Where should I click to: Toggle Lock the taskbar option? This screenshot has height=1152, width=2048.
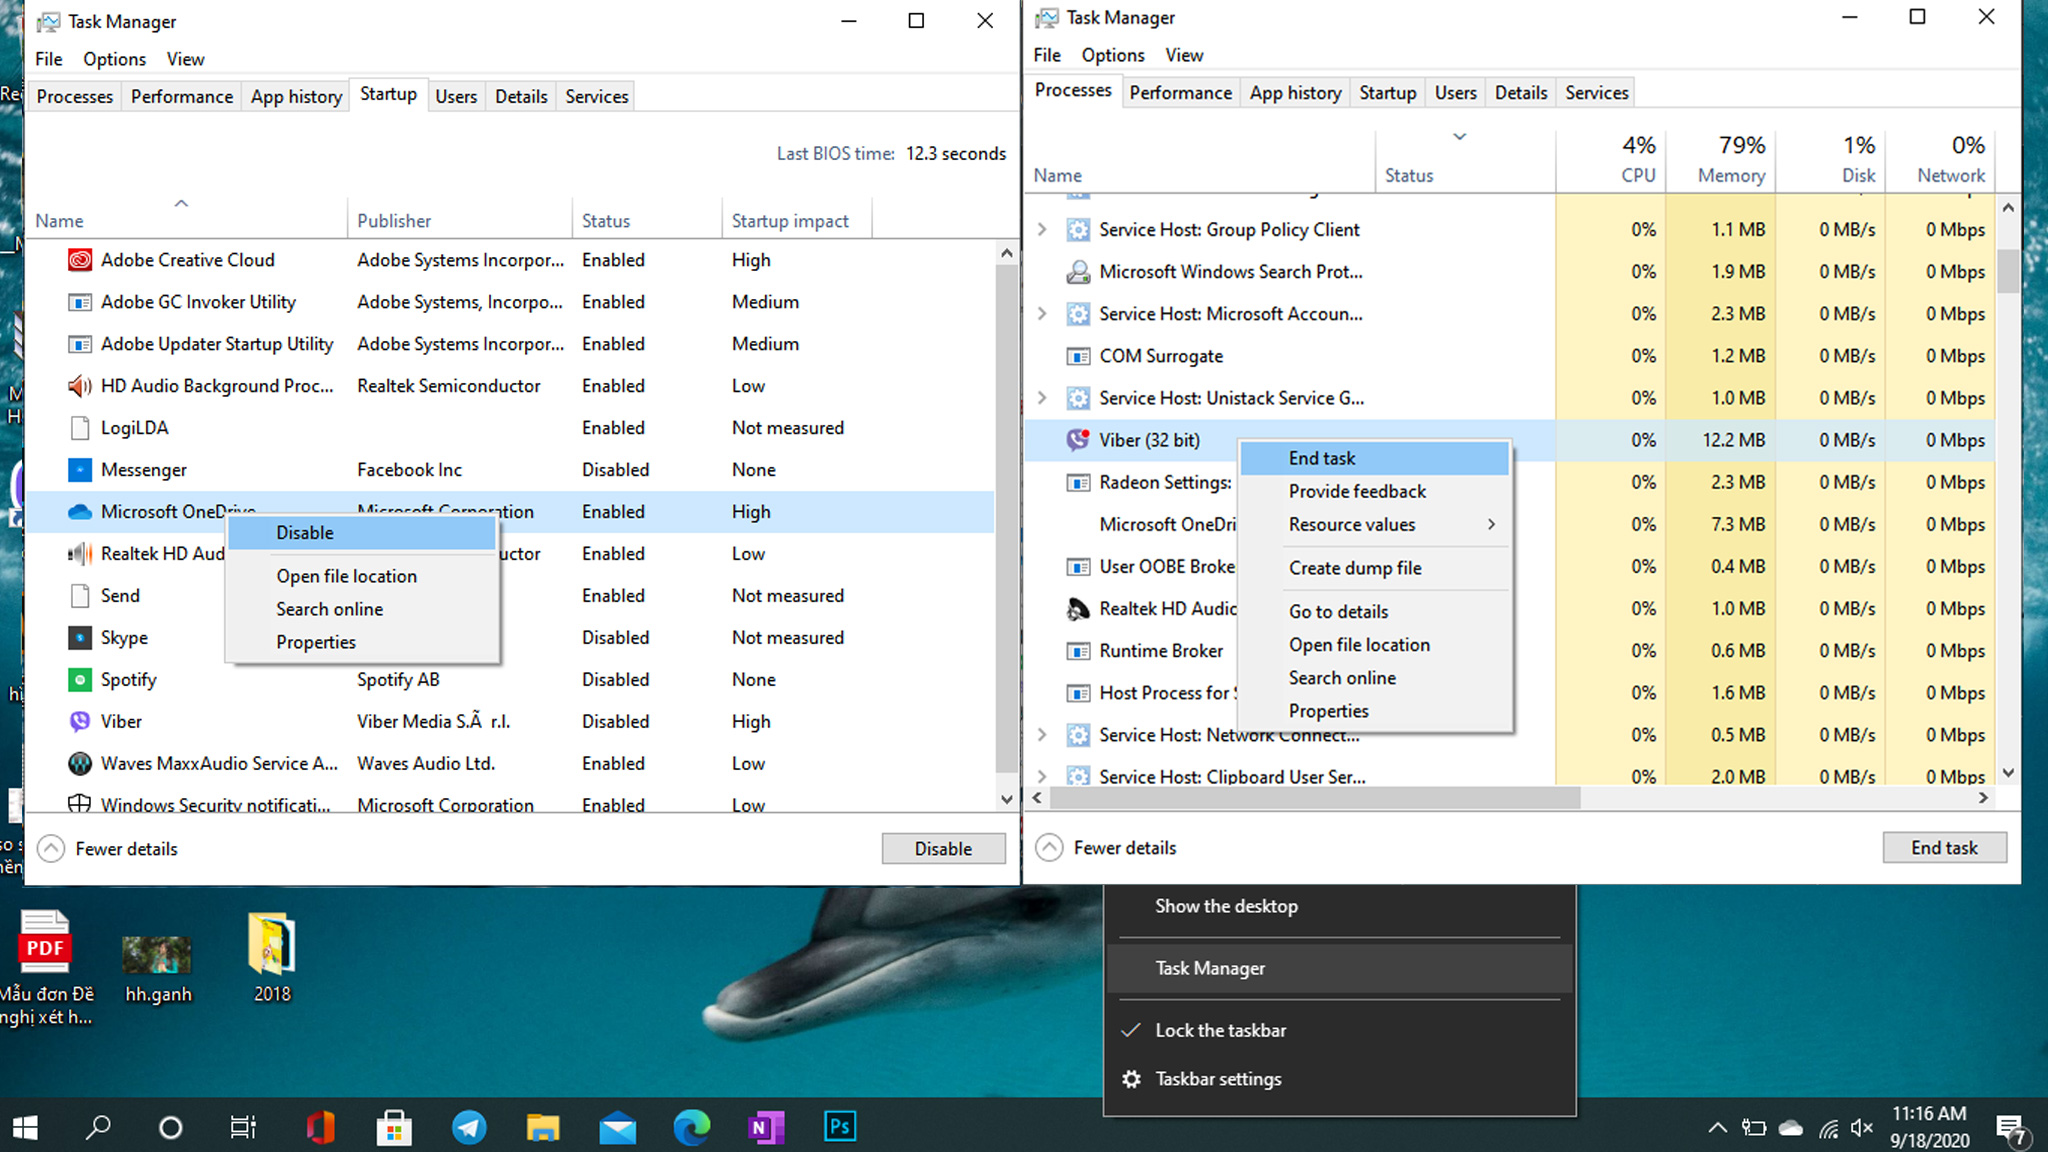1220,1030
